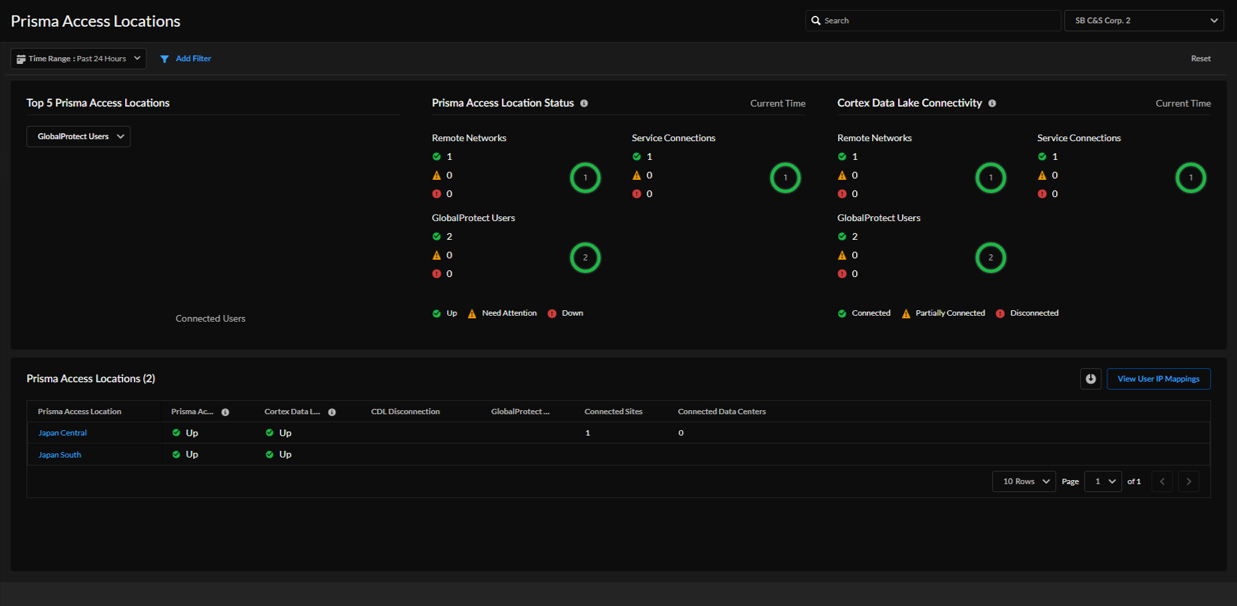Click the funnel icon beside Add Filter
Image resolution: width=1237 pixels, height=606 pixels.
point(165,59)
